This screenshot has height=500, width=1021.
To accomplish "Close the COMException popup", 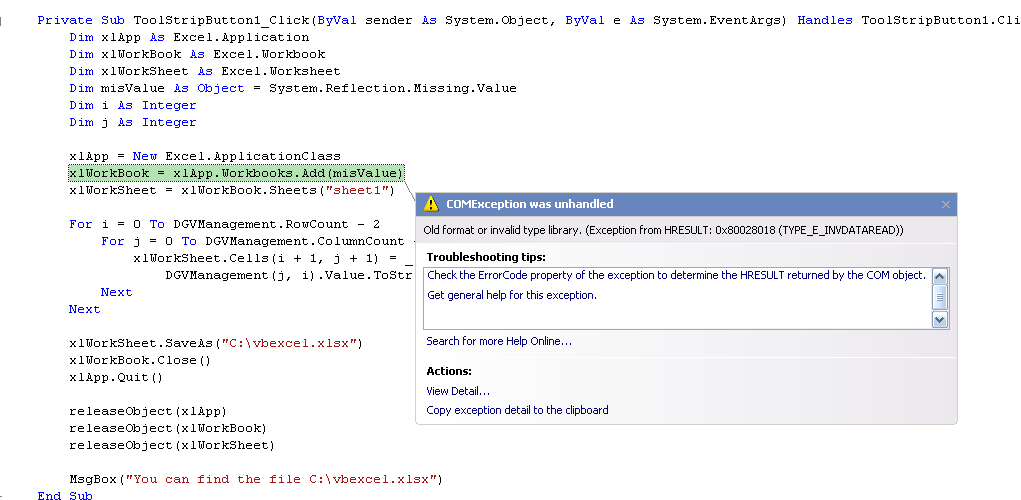I will tap(945, 204).
